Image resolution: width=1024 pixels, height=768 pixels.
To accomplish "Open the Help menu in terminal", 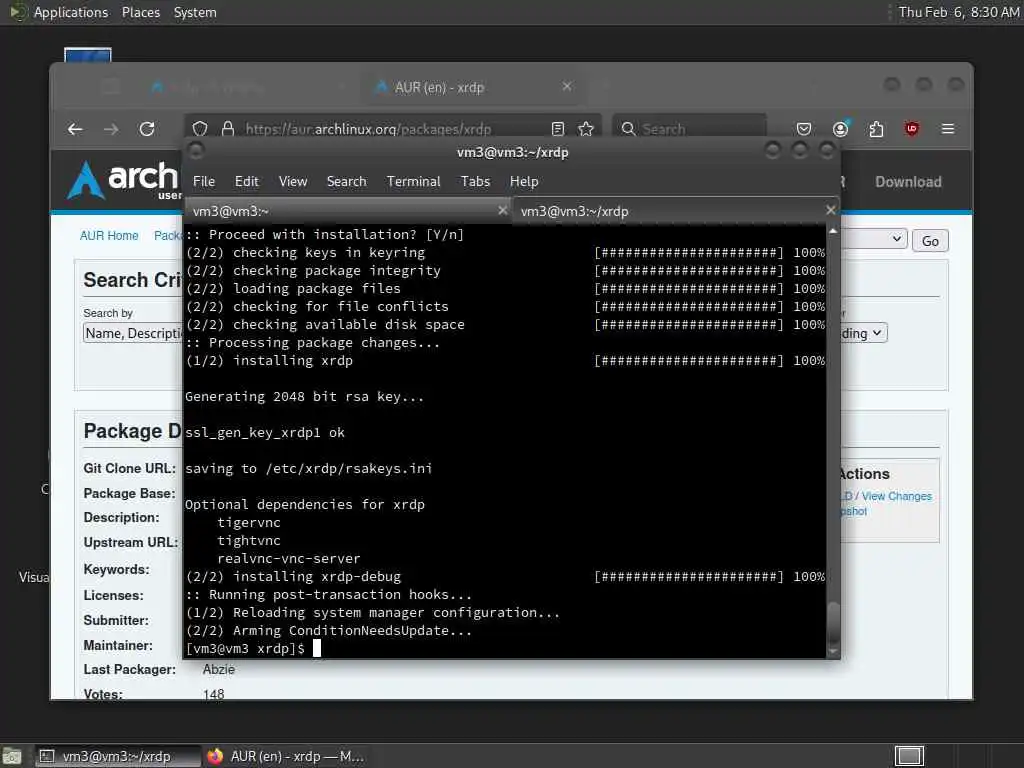I will click(x=524, y=182).
